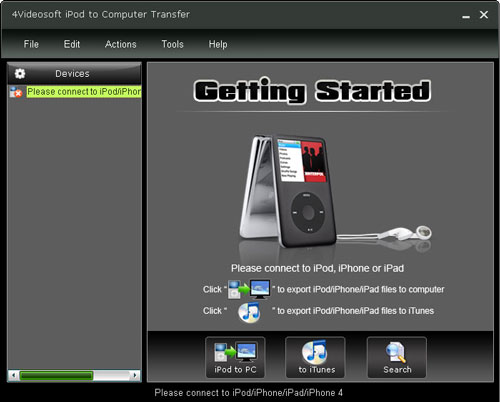
Task: Click the to iTunes export button
Action: coord(315,357)
